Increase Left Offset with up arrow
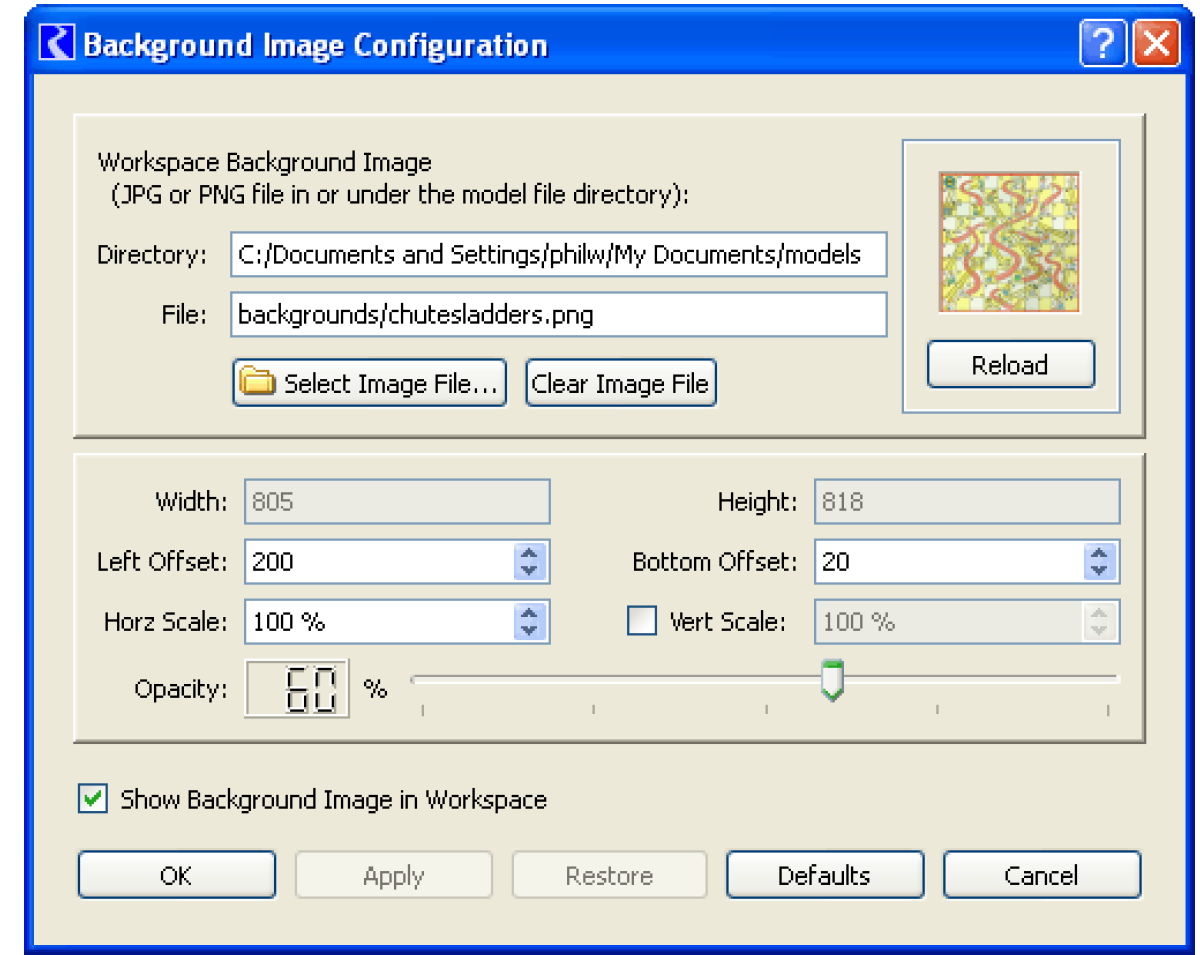This screenshot has height=955, width=1200. pos(529,553)
